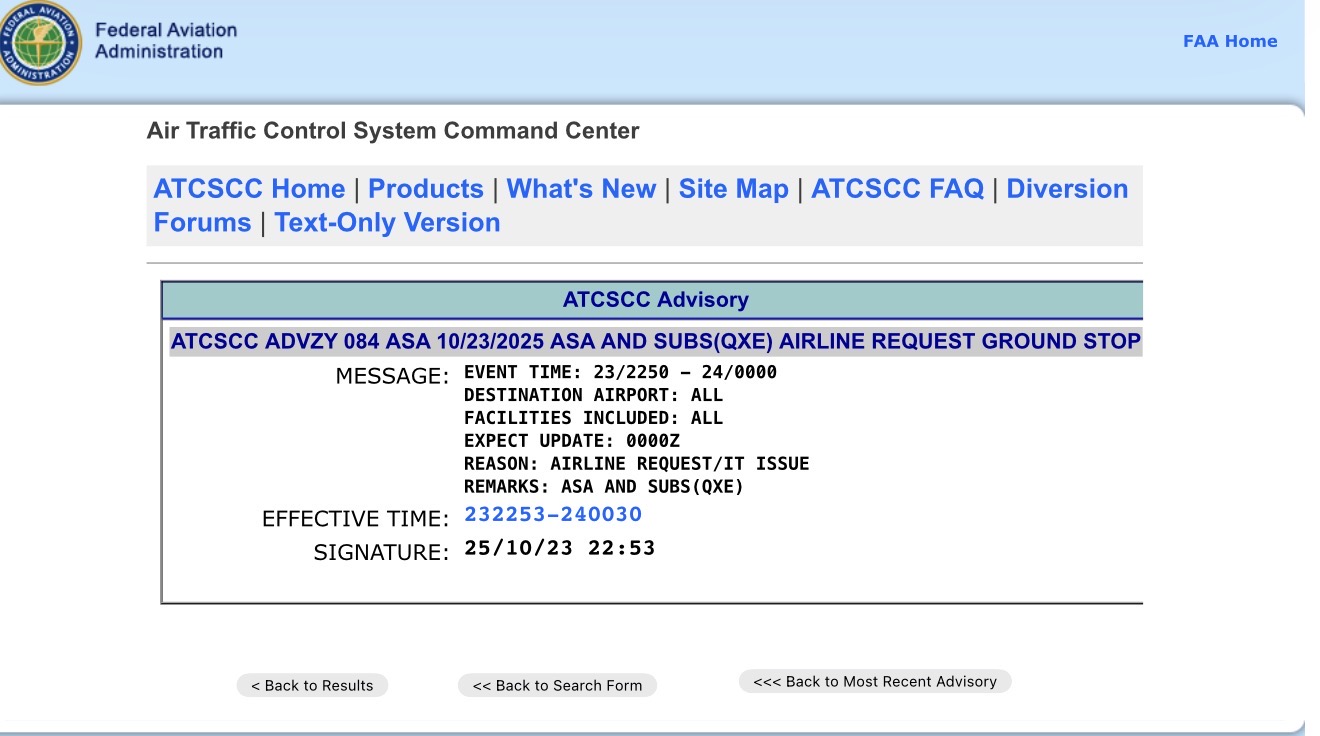Click the FAA seal logo
Viewport: 1320px width, 736px height.
tap(40, 42)
